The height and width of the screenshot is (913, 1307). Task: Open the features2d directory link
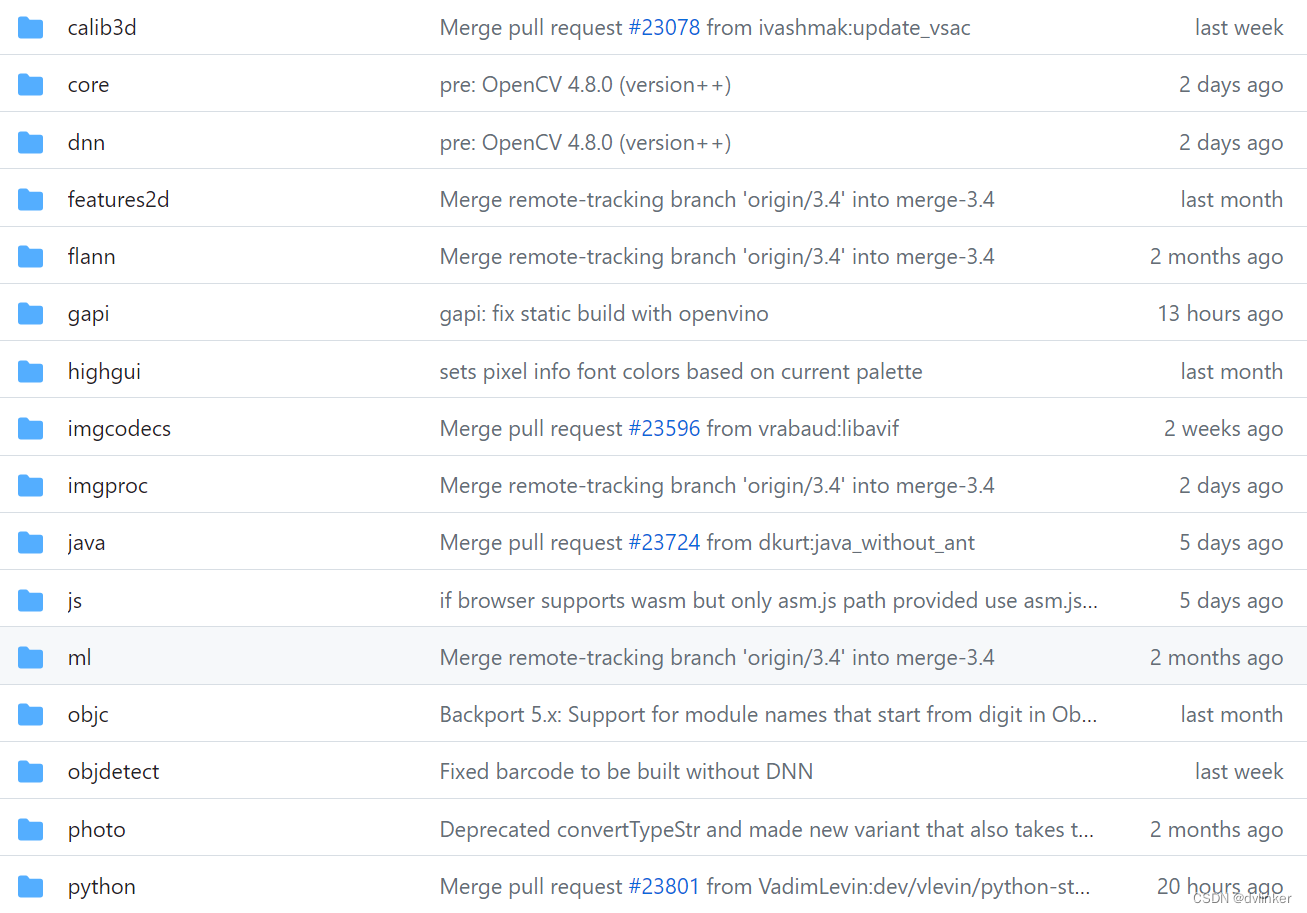click(x=118, y=200)
